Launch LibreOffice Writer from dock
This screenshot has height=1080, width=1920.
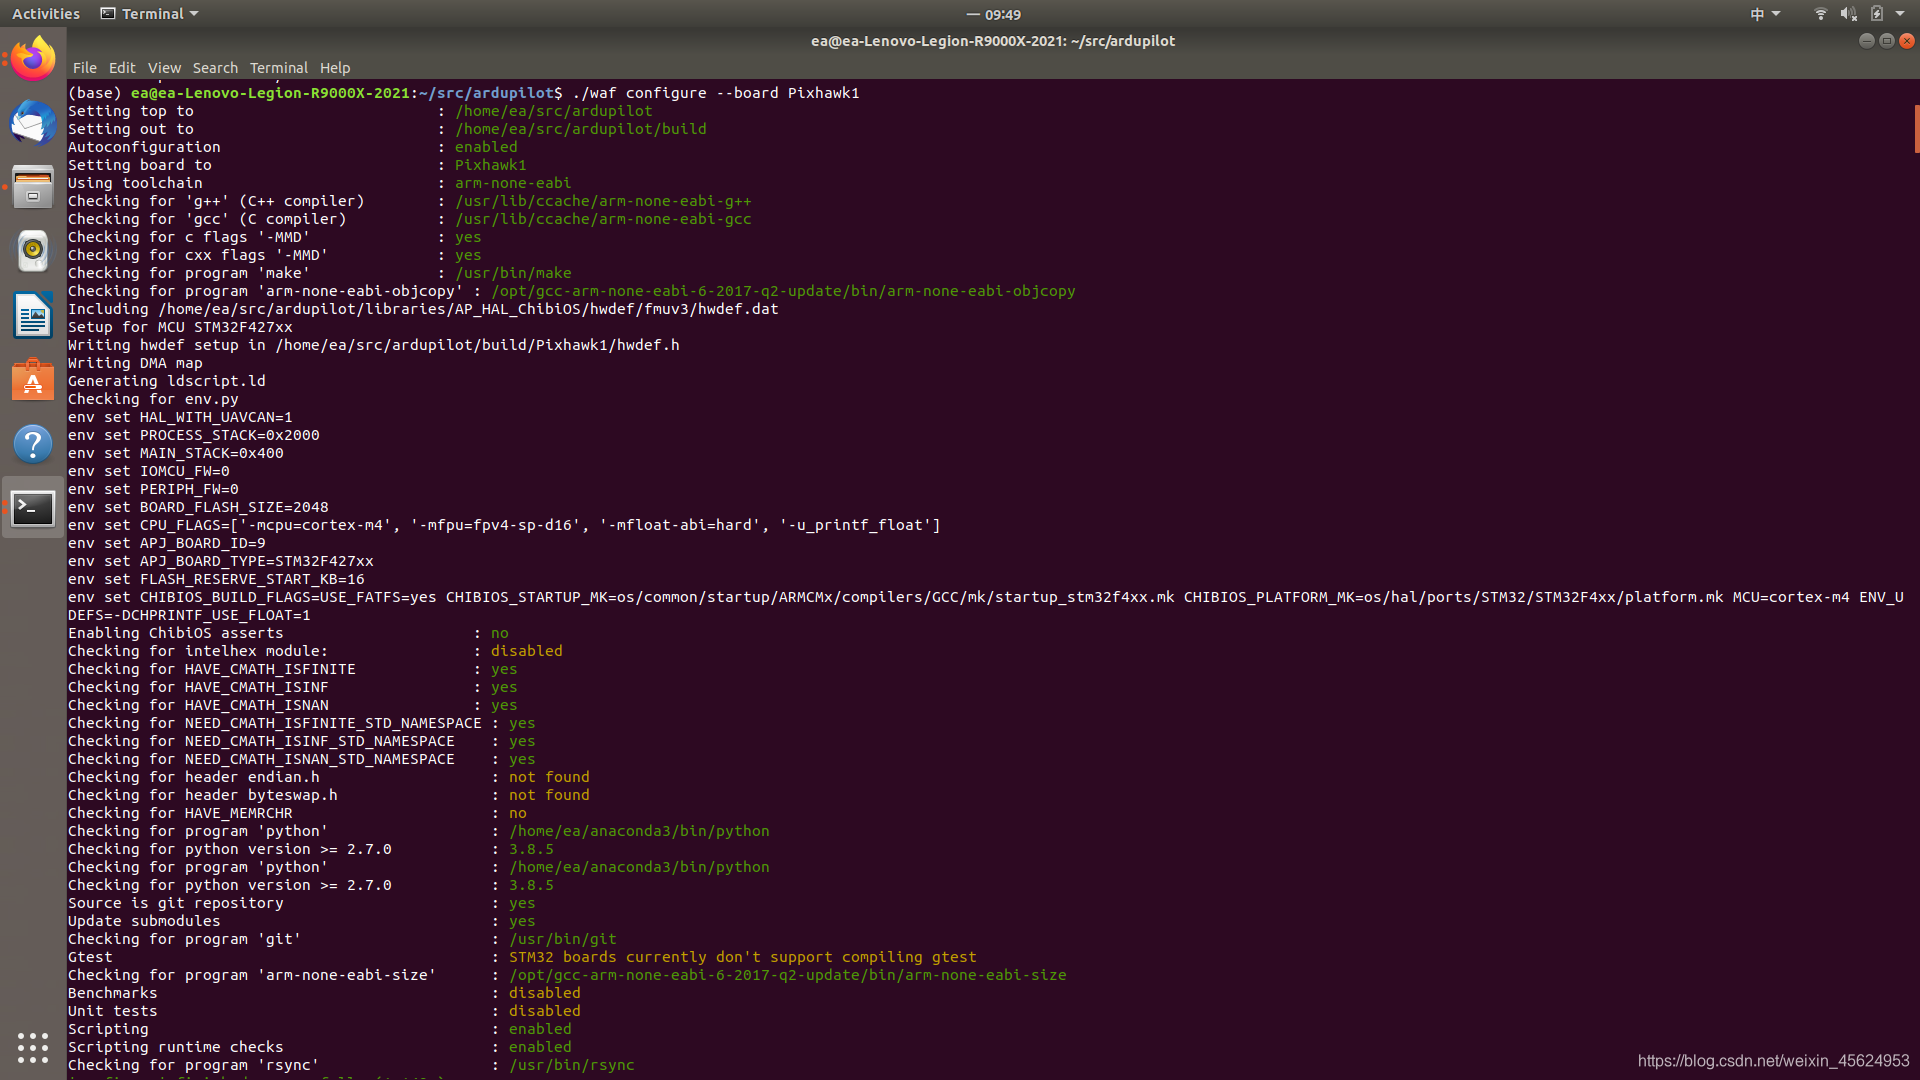tap(33, 316)
